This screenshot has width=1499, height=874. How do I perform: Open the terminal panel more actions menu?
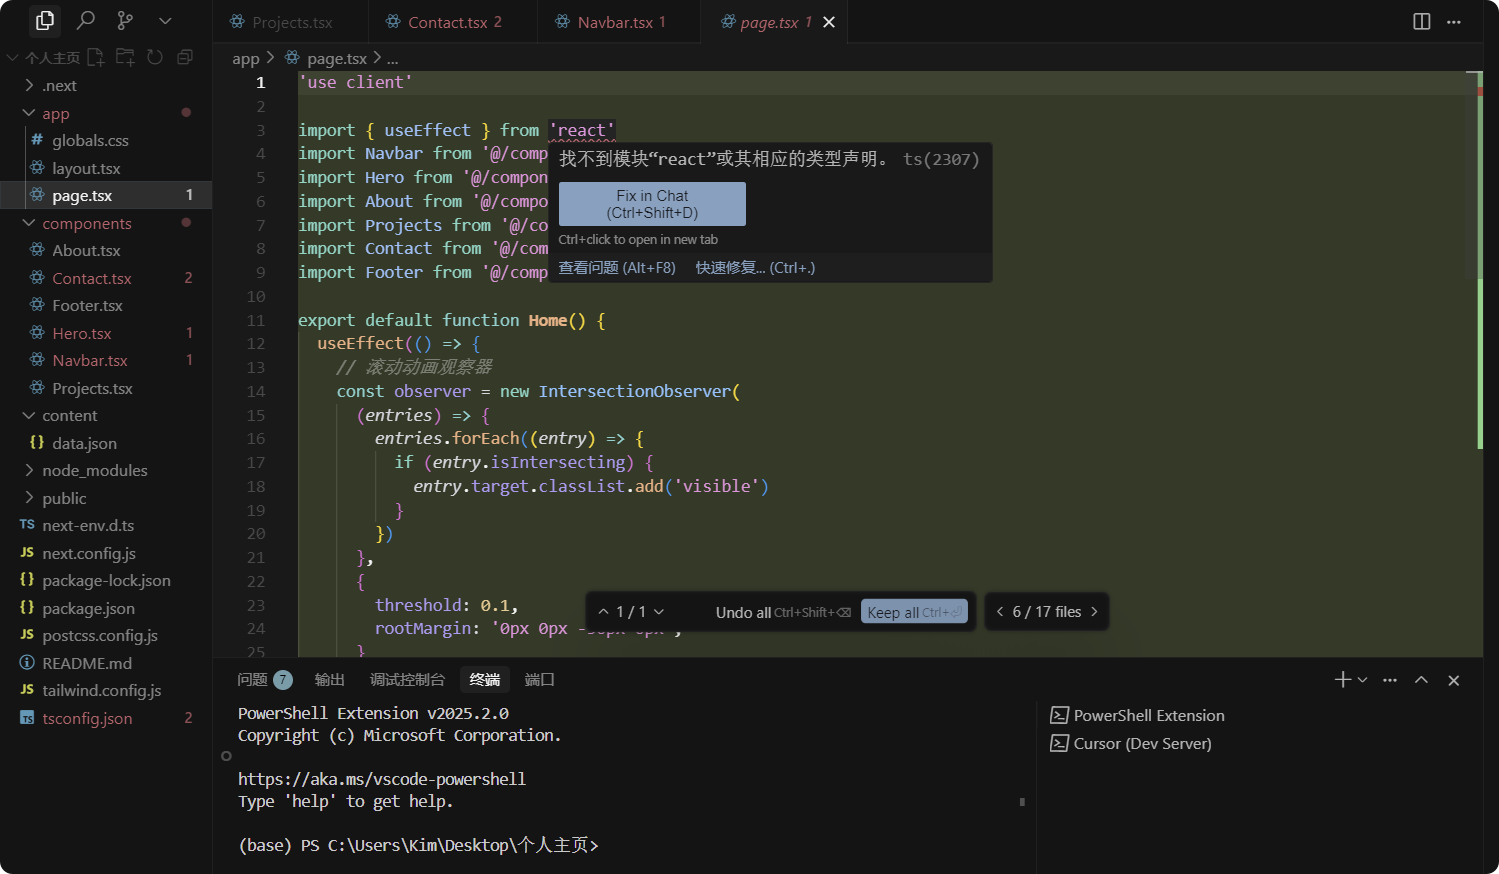[1390, 680]
